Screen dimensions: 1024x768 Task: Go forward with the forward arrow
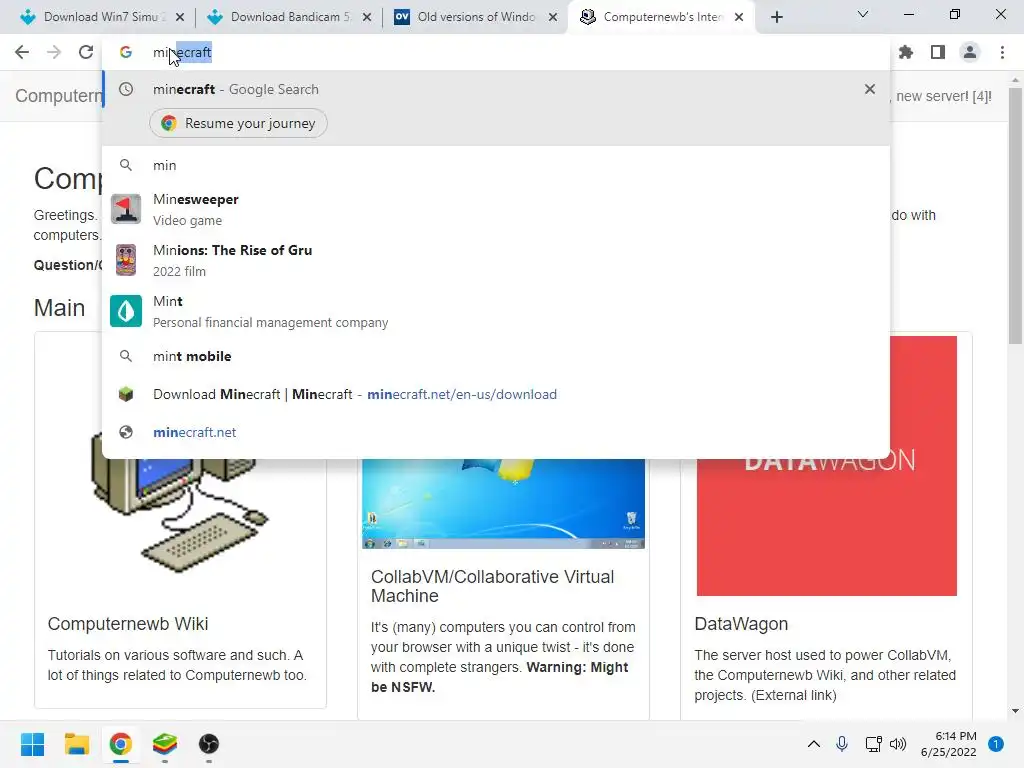pyautogui.click(x=54, y=52)
